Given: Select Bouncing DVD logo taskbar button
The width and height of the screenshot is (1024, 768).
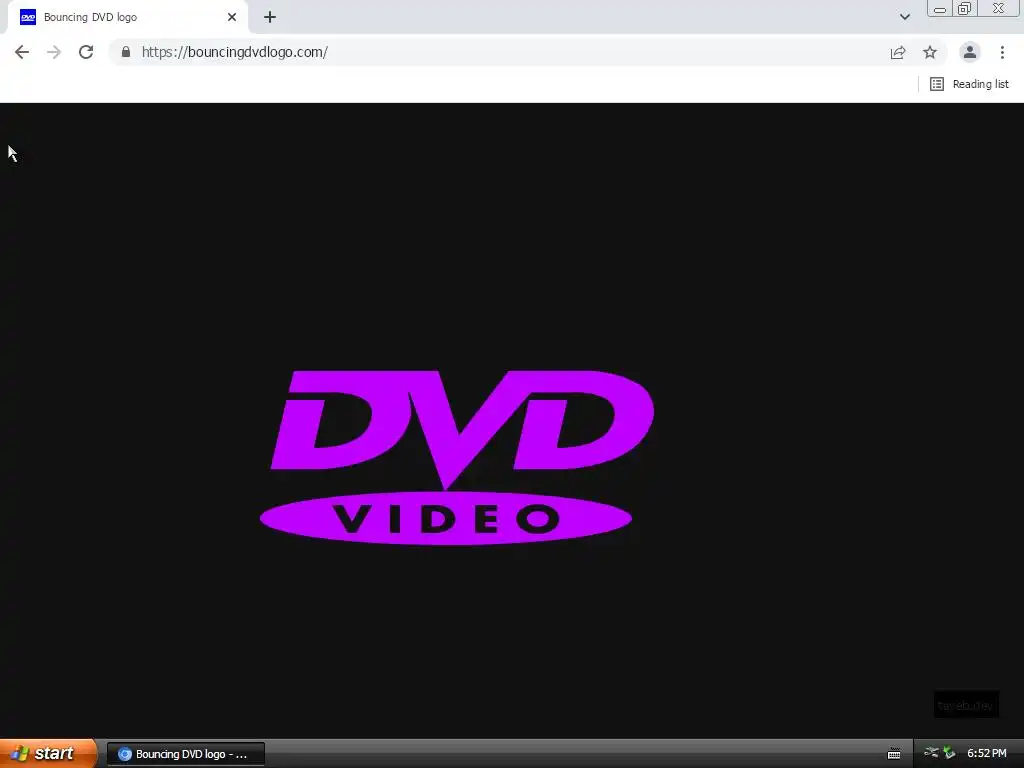Looking at the screenshot, I should coord(185,754).
